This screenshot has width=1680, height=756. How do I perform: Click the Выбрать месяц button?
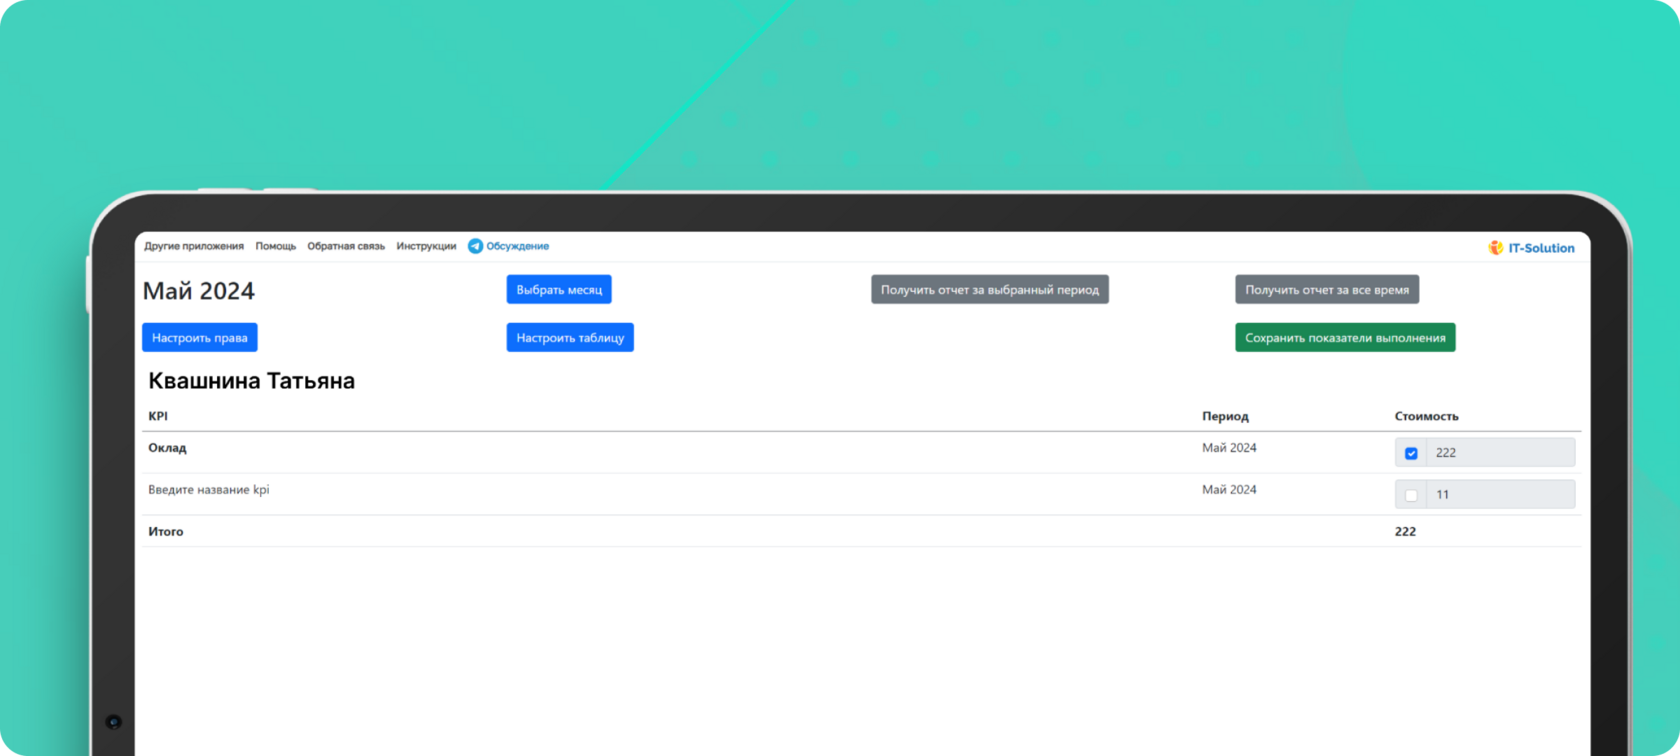pyautogui.click(x=559, y=290)
